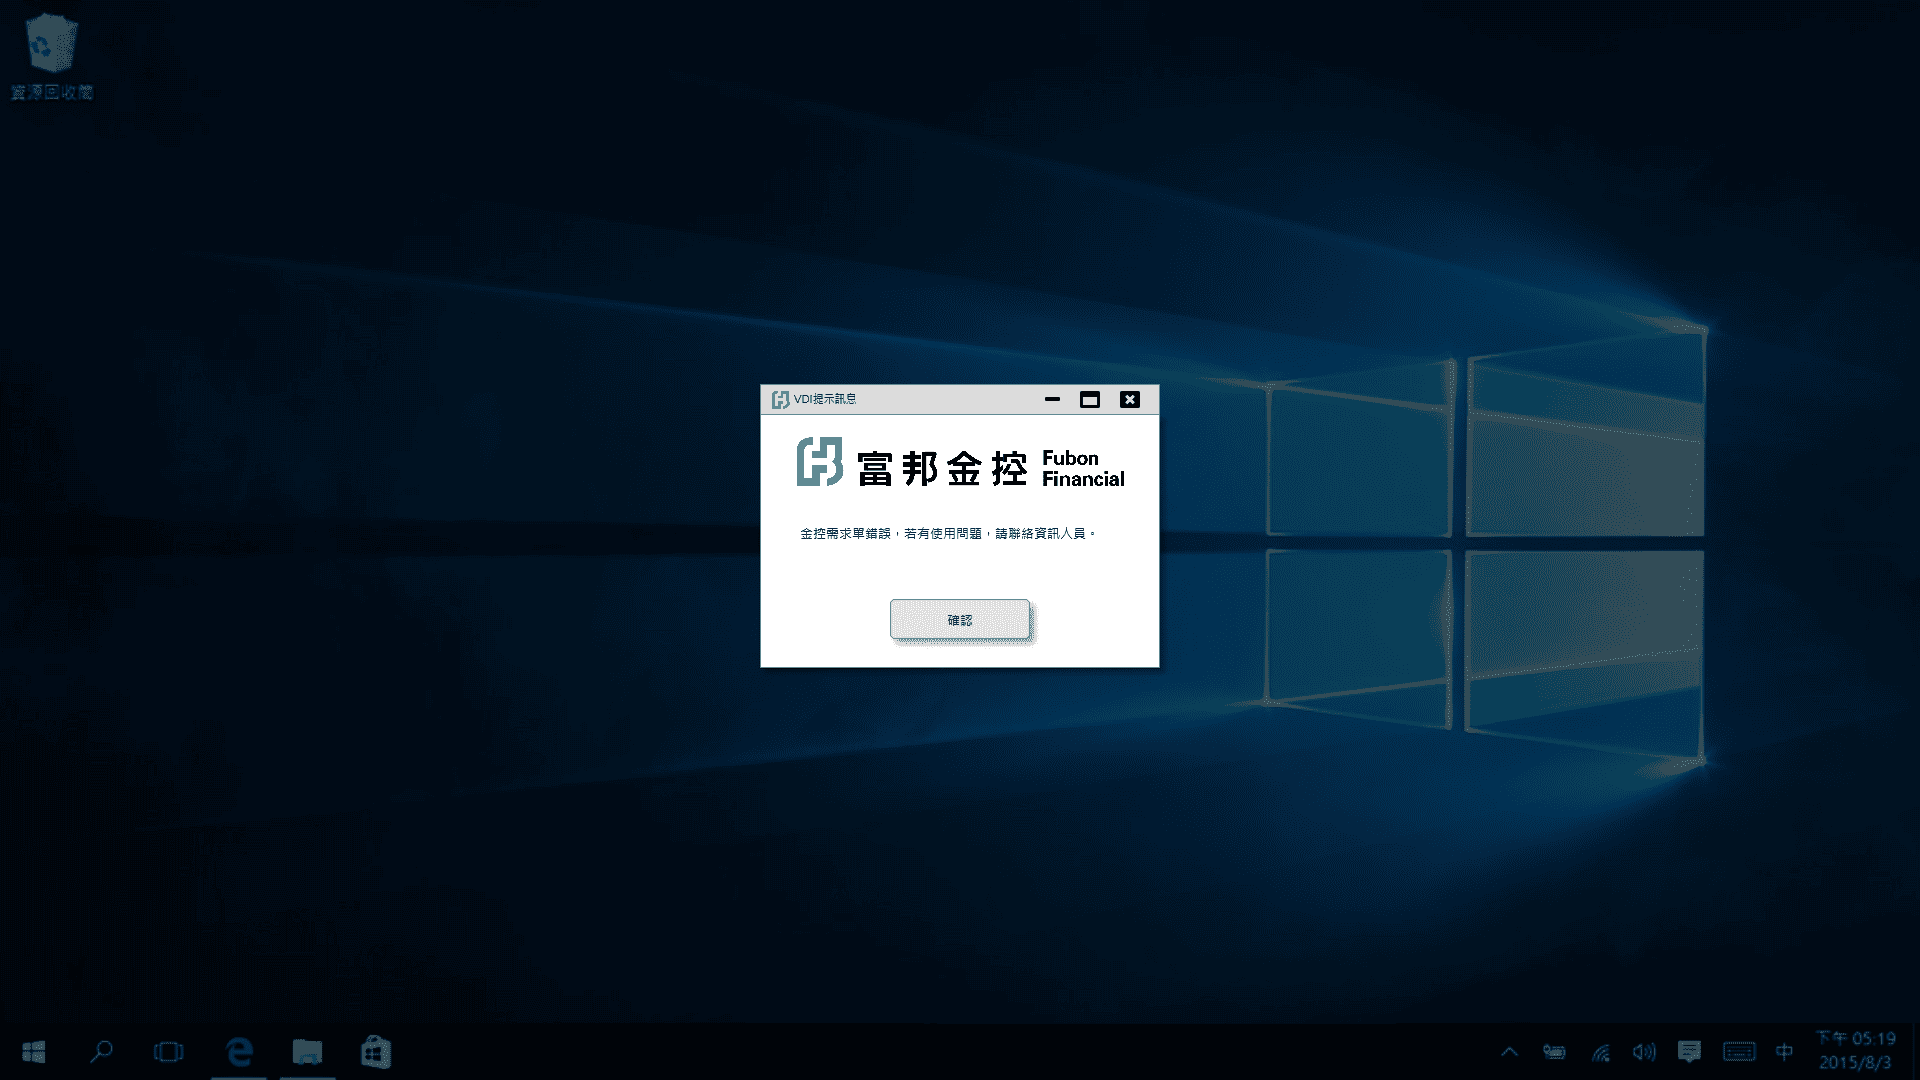Open the Windows Store taskbar icon
Image resolution: width=1920 pixels, height=1080 pixels.
pyautogui.click(x=375, y=1051)
